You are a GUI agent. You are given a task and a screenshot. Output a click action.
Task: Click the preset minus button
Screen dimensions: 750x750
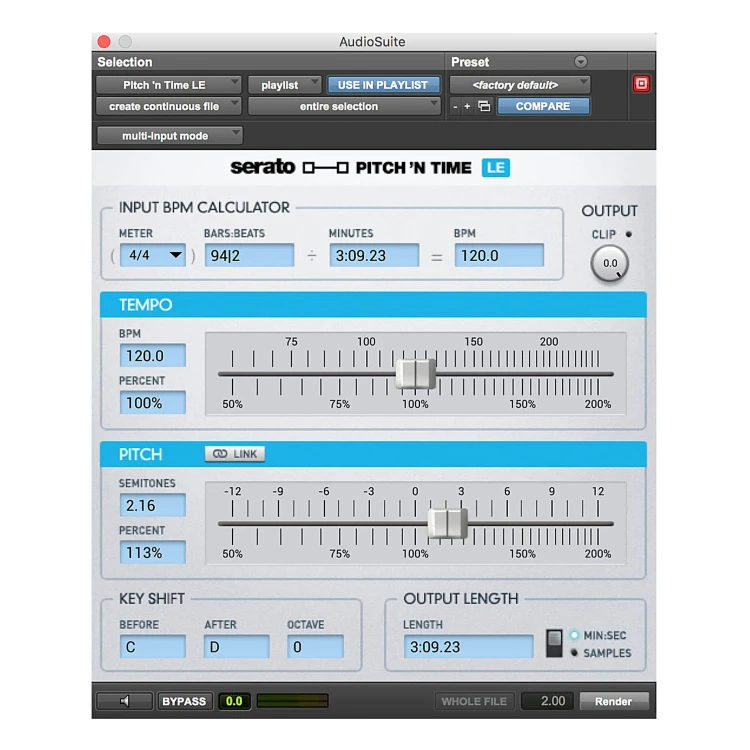[x=455, y=107]
